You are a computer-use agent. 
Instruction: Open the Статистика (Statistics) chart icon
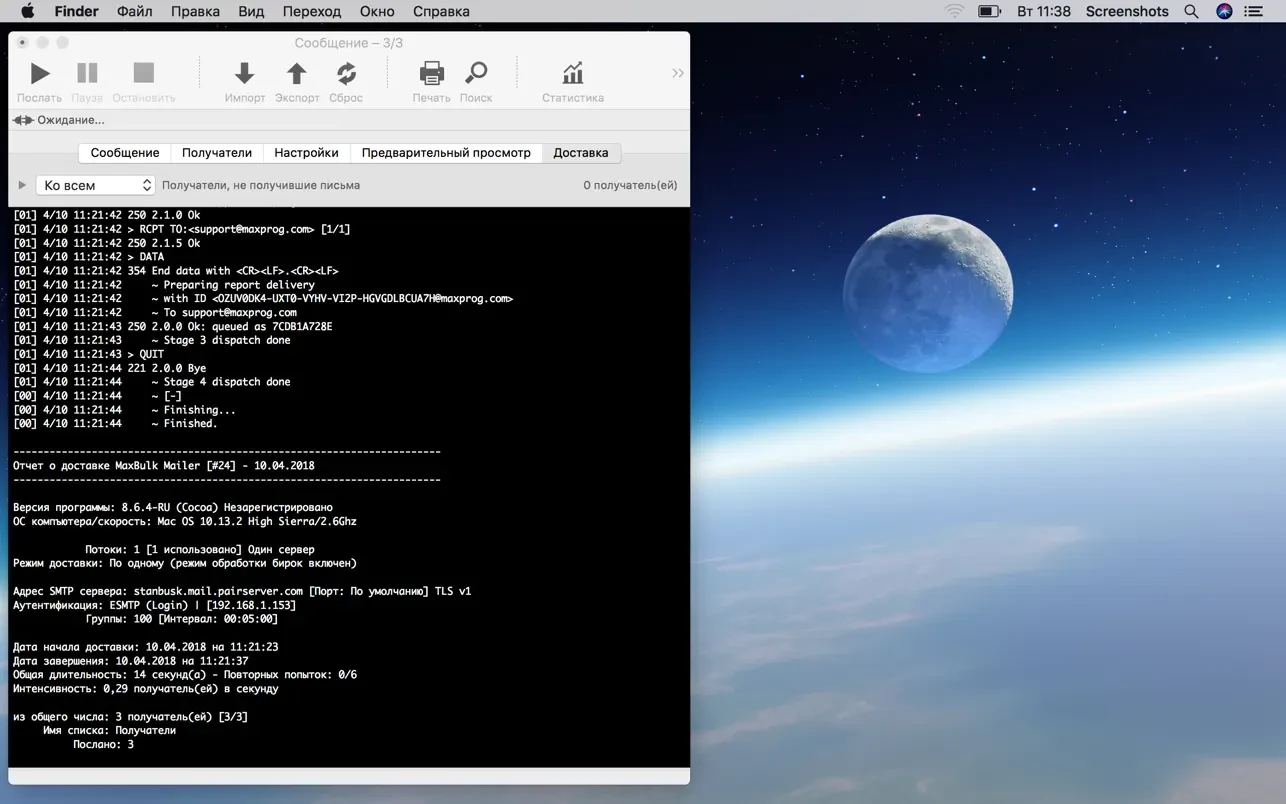pyautogui.click(x=572, y=74)
